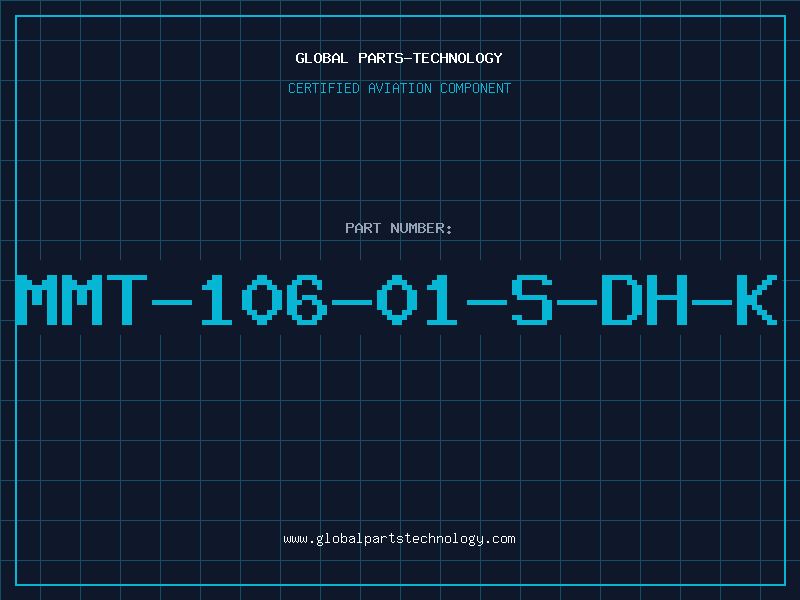Click the PART NUMBER: label
800x600 pixels.
click(x=399, y=228)
